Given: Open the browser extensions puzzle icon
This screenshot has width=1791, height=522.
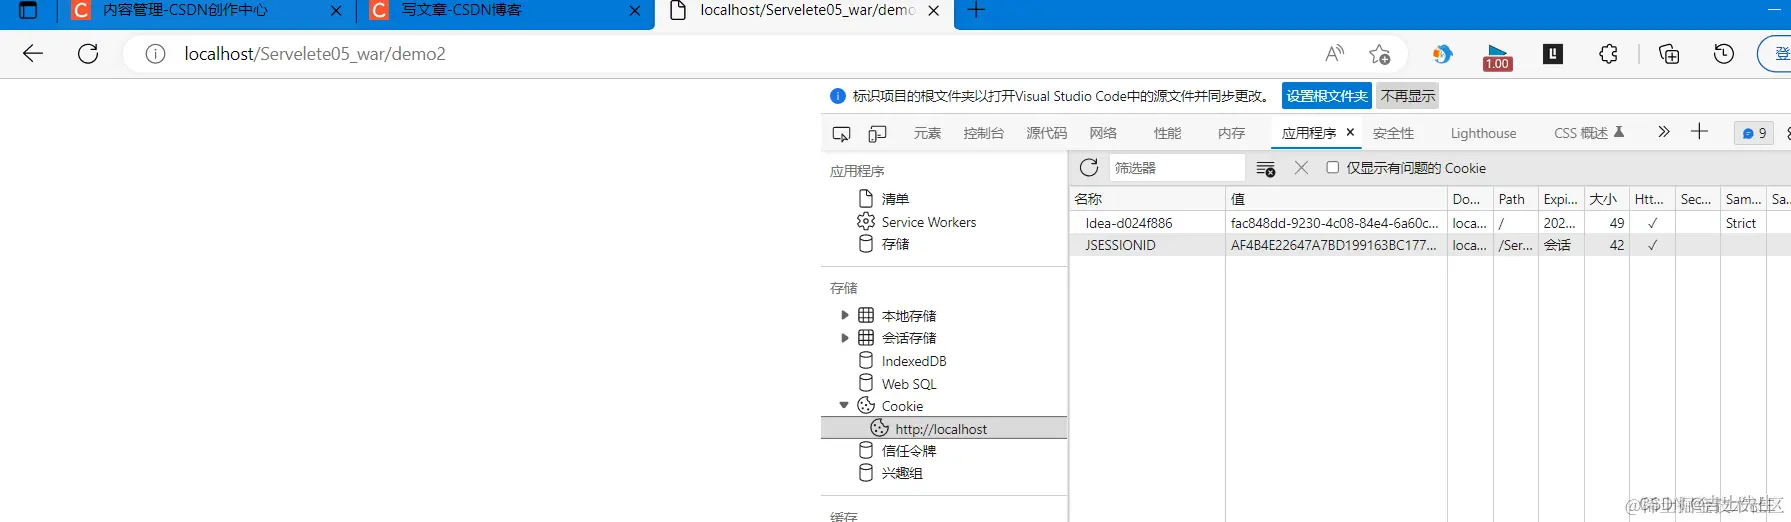Looking at the screenshot, I should (1608, 54).
